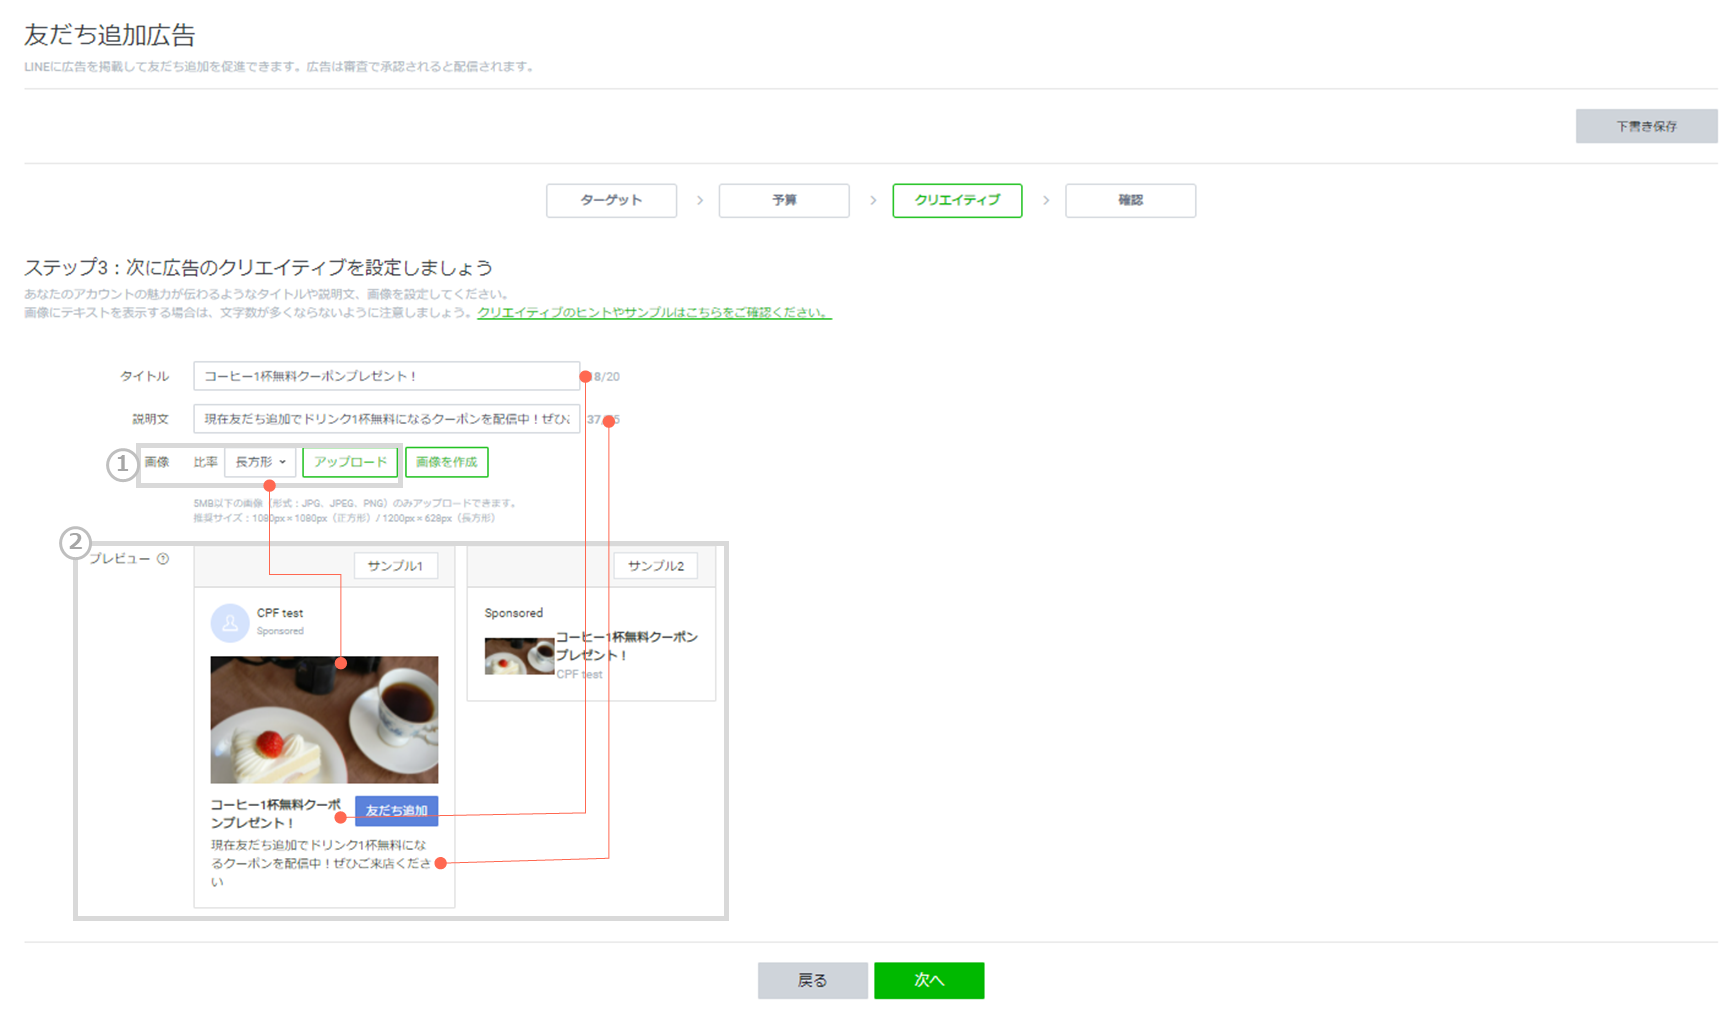
Task: Click the アップロード button
Action: pyautogui.click(x=350, y=462)
